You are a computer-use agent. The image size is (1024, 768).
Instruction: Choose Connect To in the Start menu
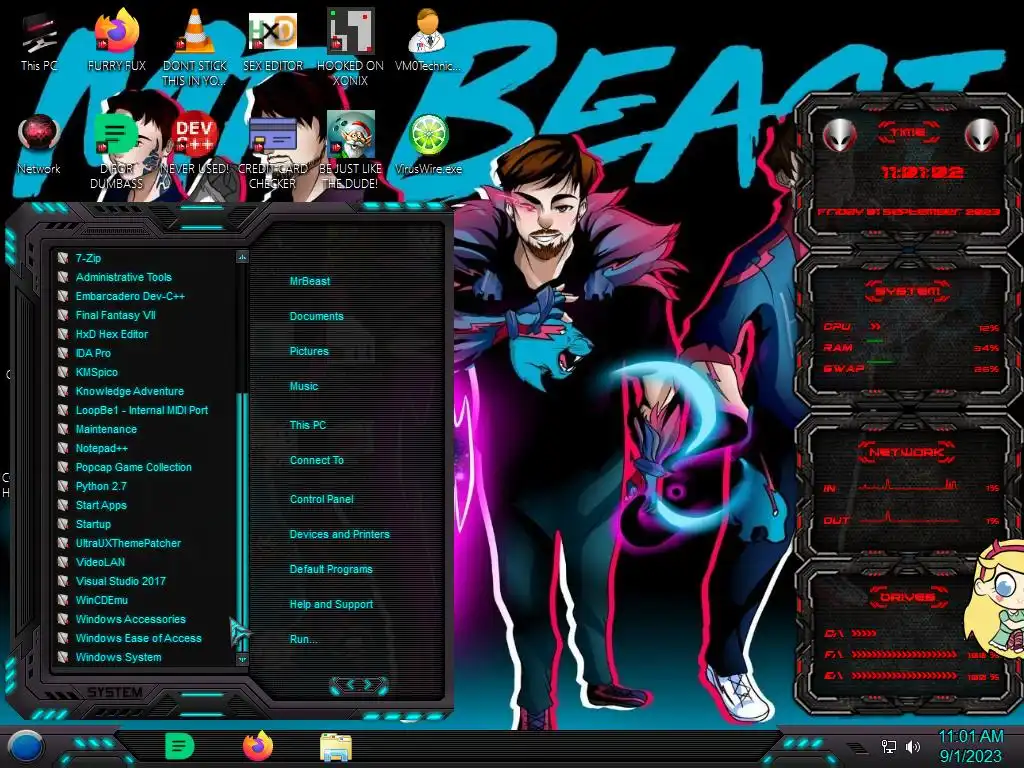tap(316, 460)
